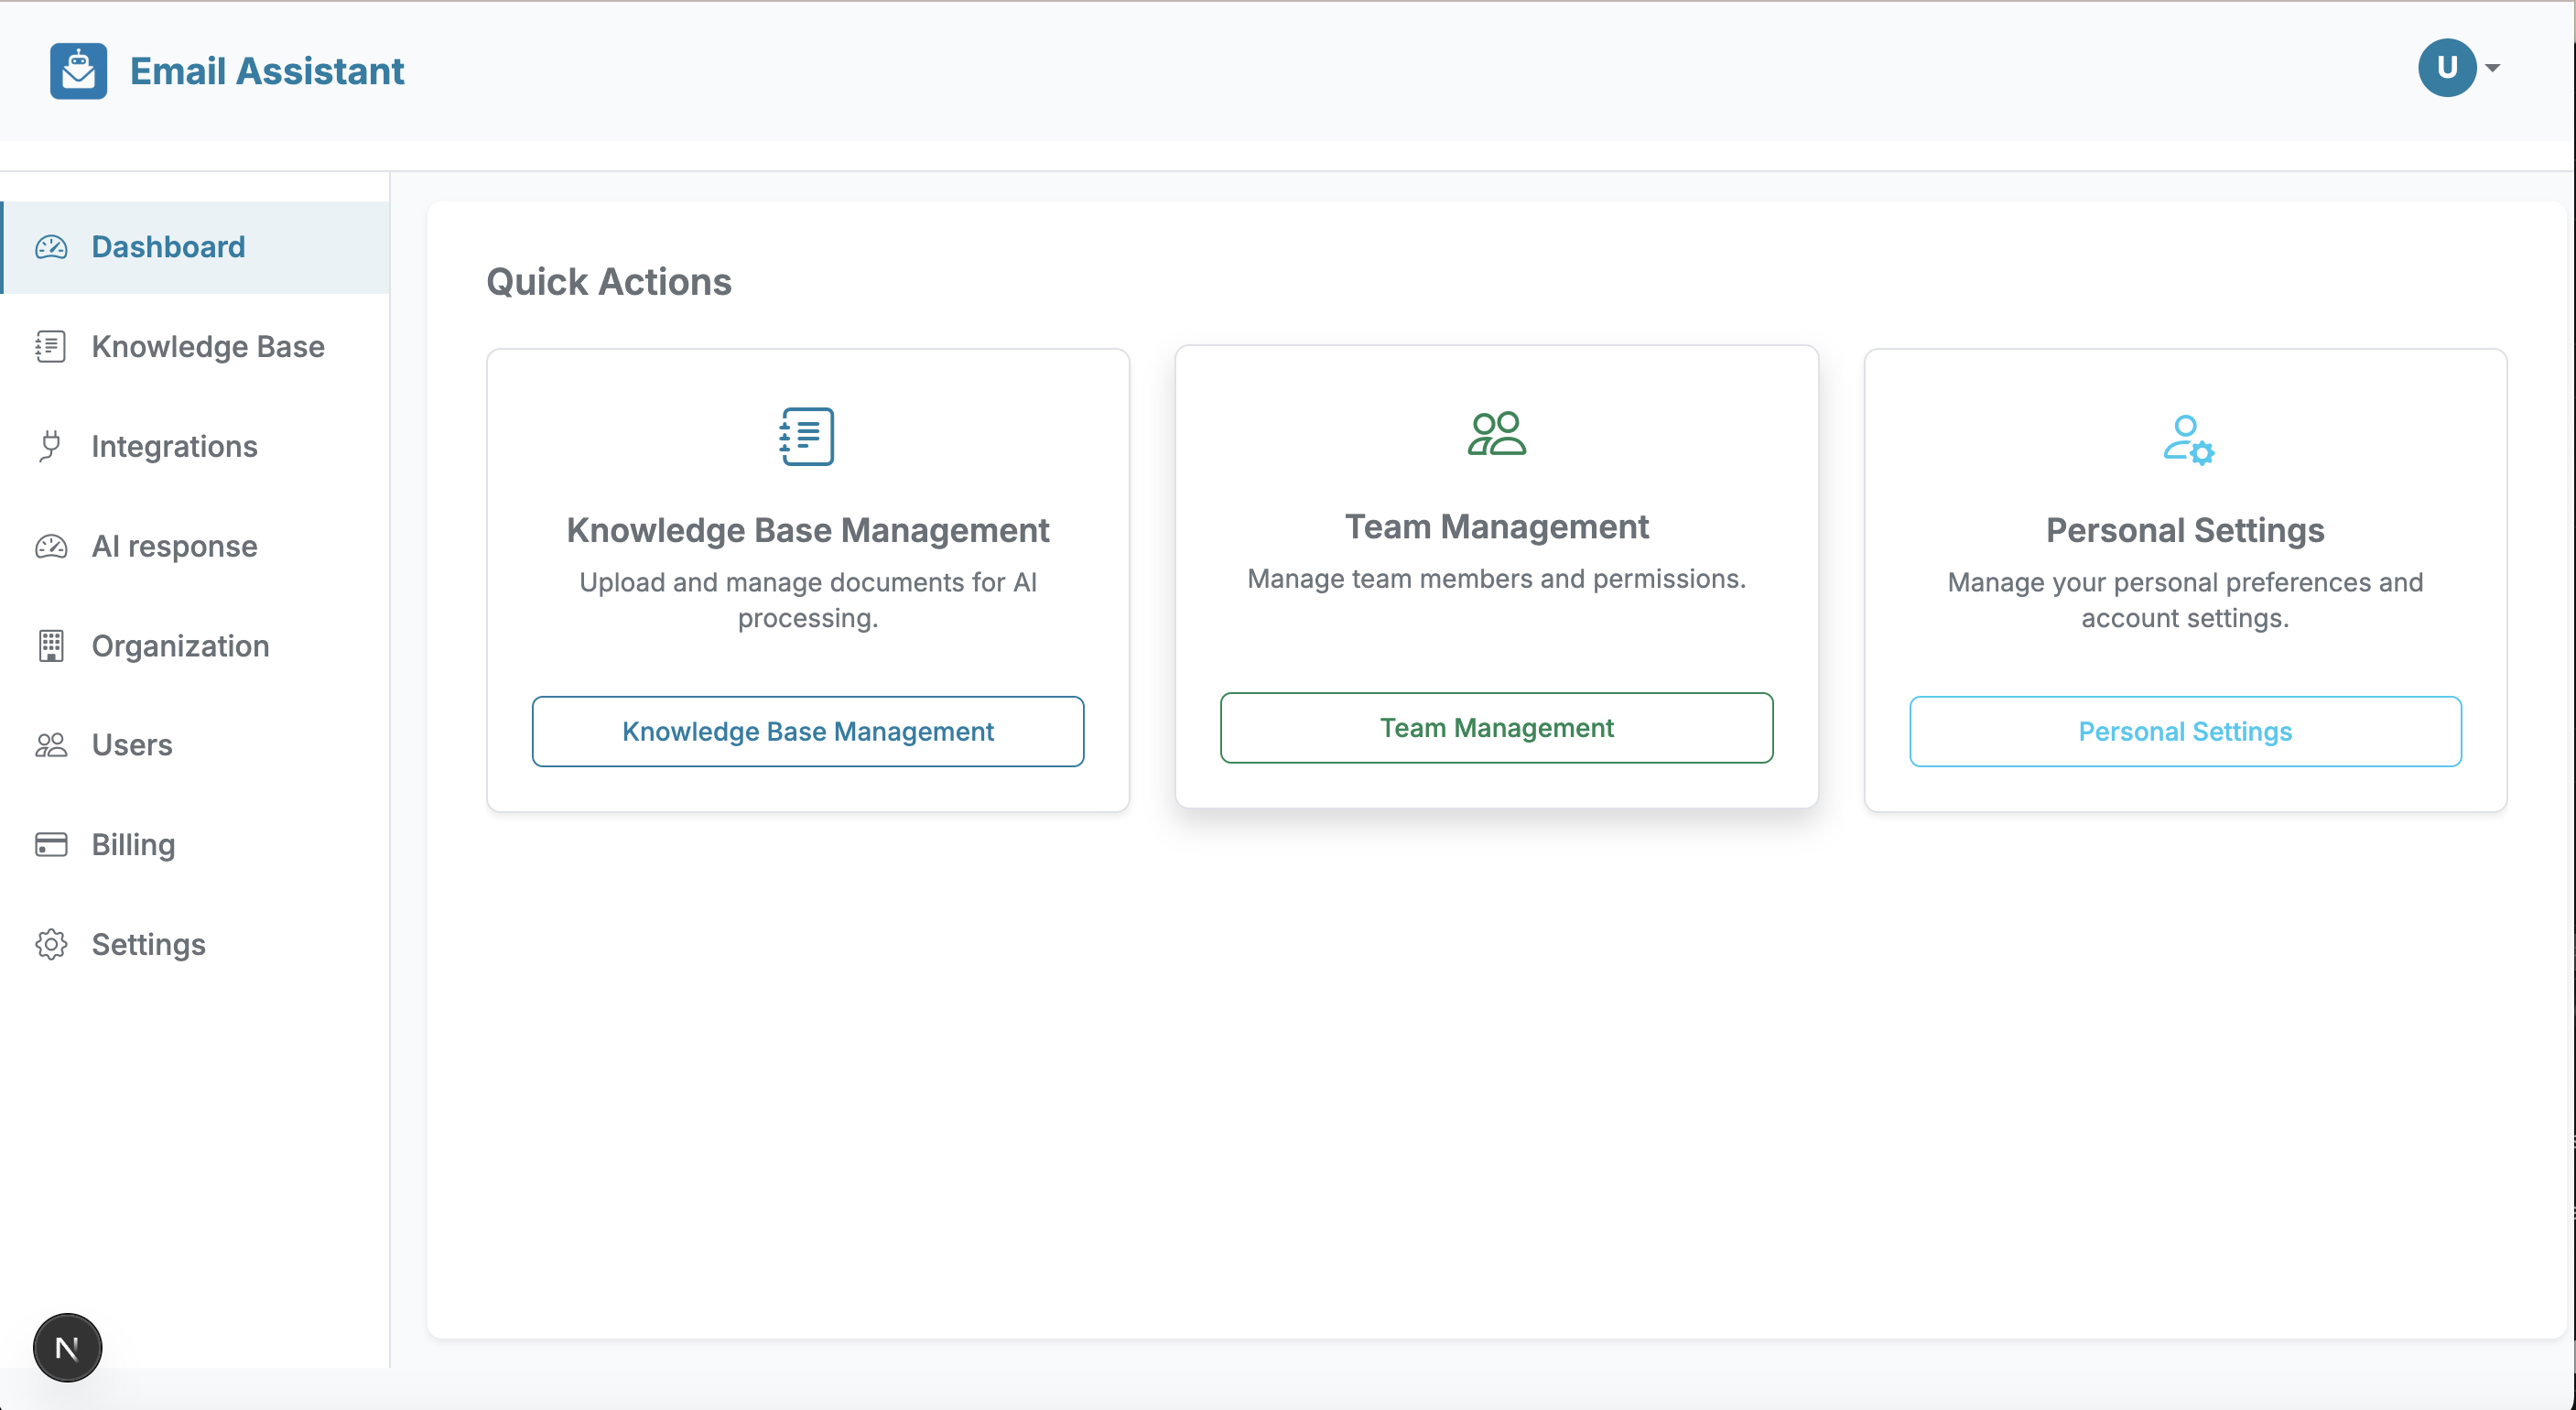Open the Next.js dev tools badge
This screenshot has width=2576, height=1410.
67,1347
